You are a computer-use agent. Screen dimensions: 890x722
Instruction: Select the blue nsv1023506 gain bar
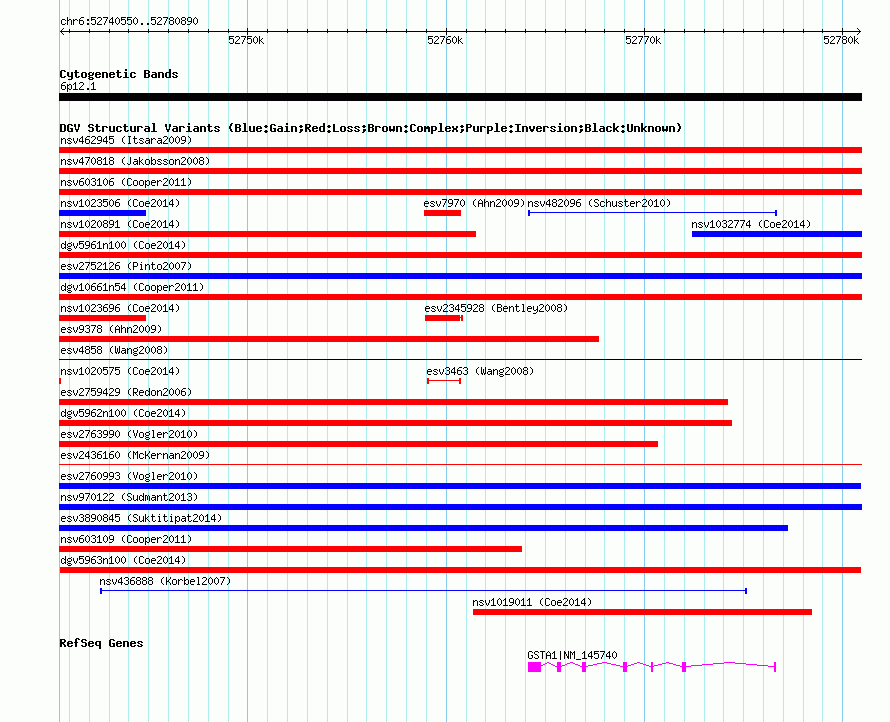pyautogui.click(x=103, y=213)
